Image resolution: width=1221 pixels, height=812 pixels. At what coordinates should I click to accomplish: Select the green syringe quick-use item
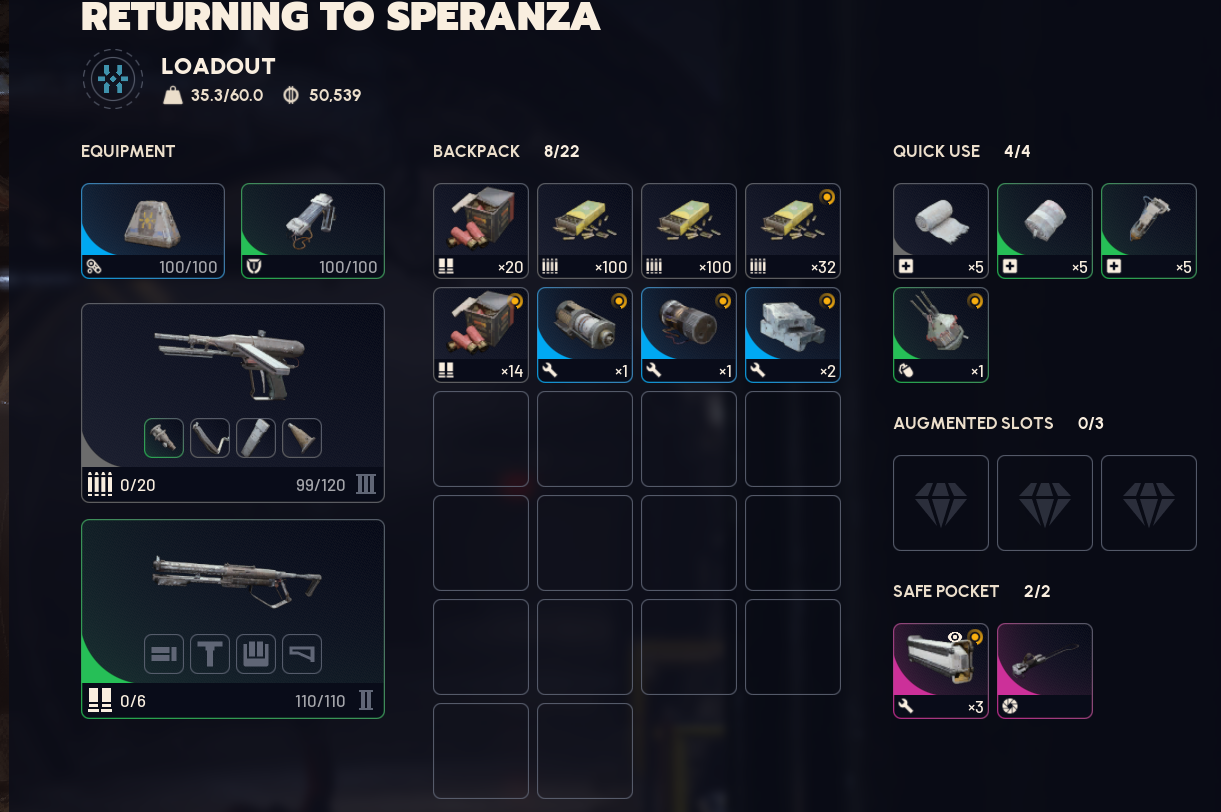tap(1149, 231)
